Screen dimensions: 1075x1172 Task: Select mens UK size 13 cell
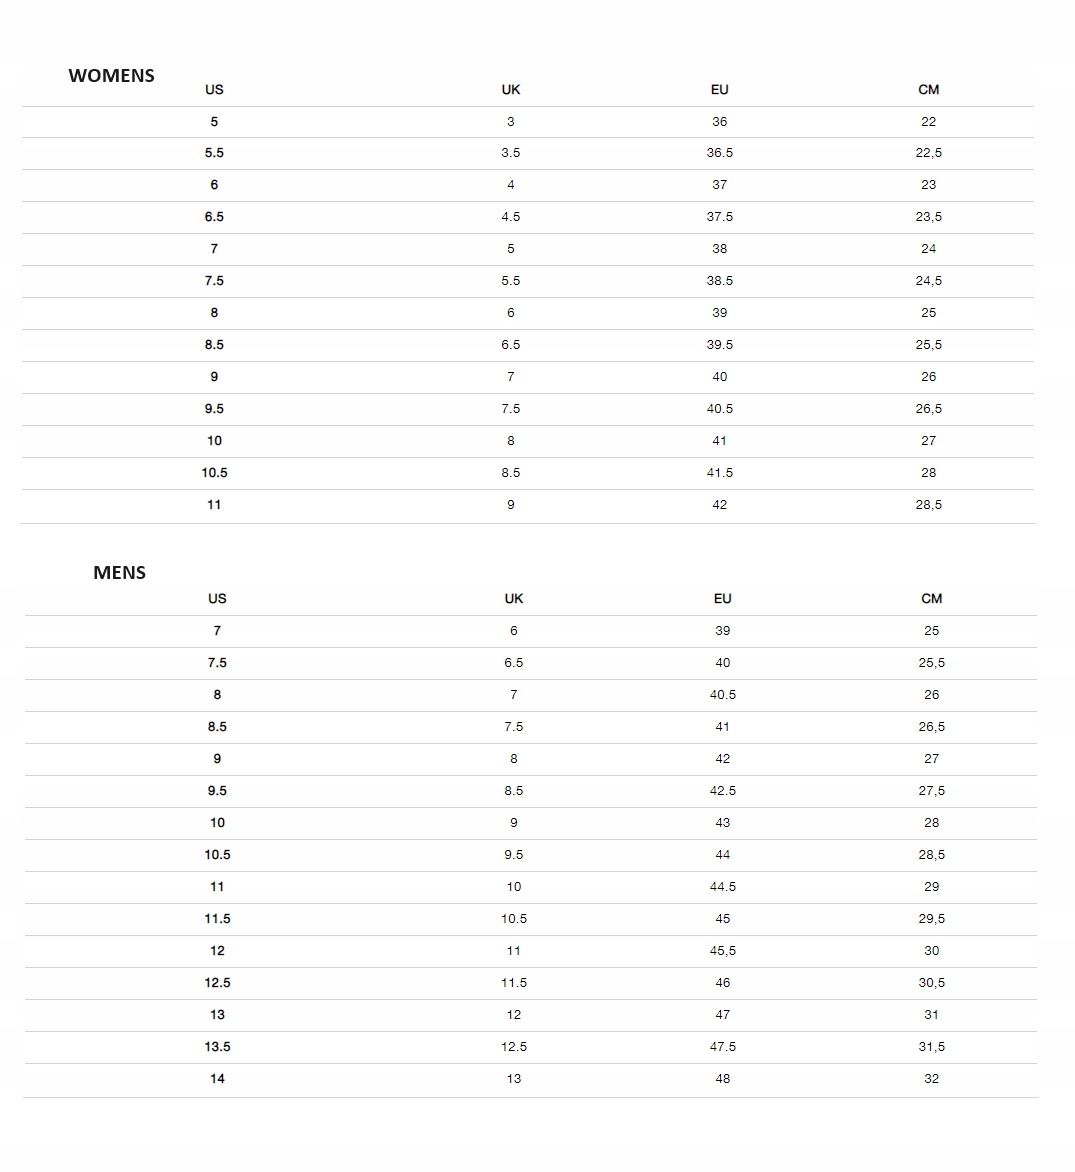[x=513, y=1079]
